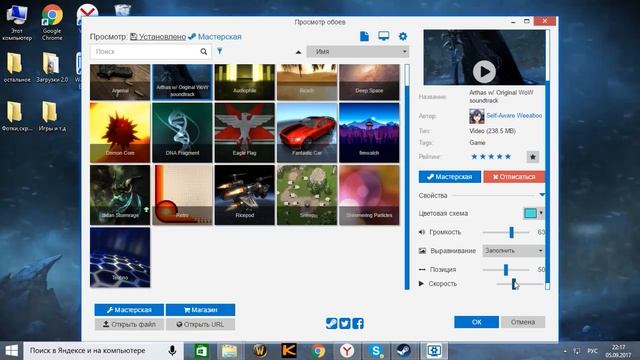Click the taskbar Yandex search box

pos(104,351)
